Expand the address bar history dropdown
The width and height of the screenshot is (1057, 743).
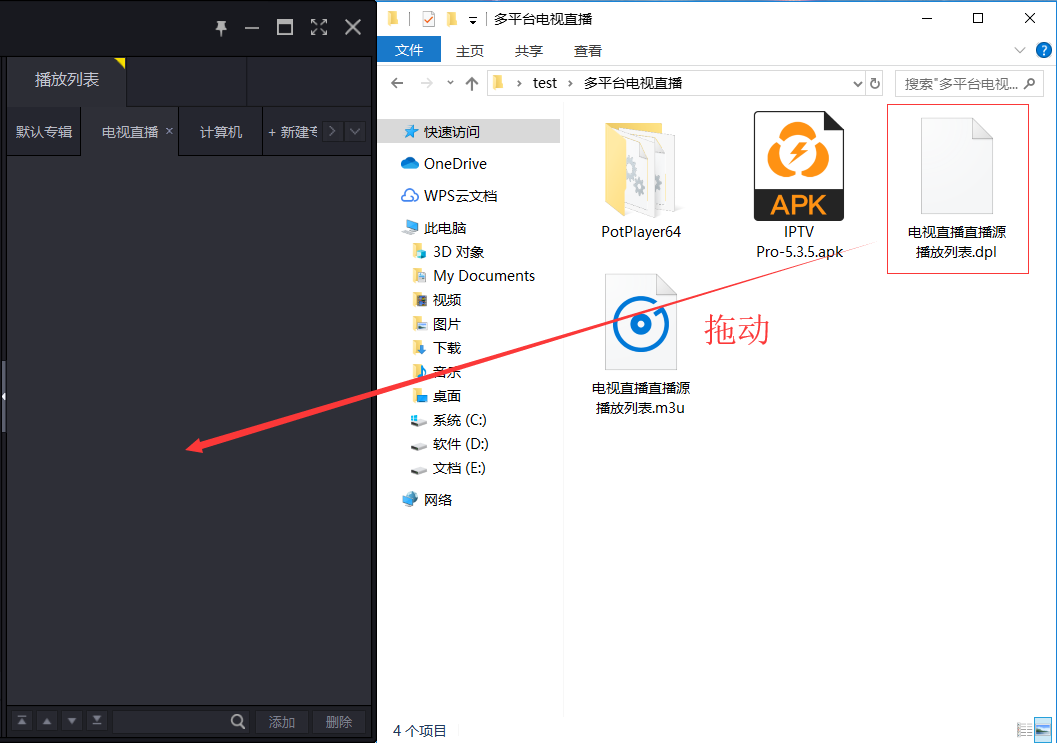pyautogui.click(x=857, y=83)
